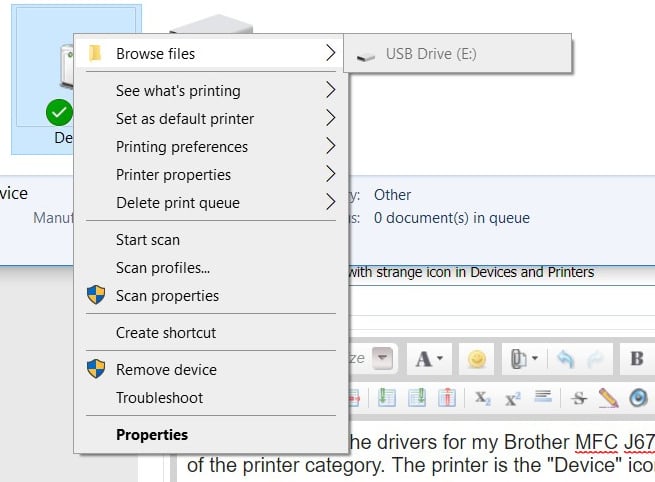The height and width of the screenshot is (482, 655).
Task: Toggle strikethrough text formatting
Action: tap(578, 398)
